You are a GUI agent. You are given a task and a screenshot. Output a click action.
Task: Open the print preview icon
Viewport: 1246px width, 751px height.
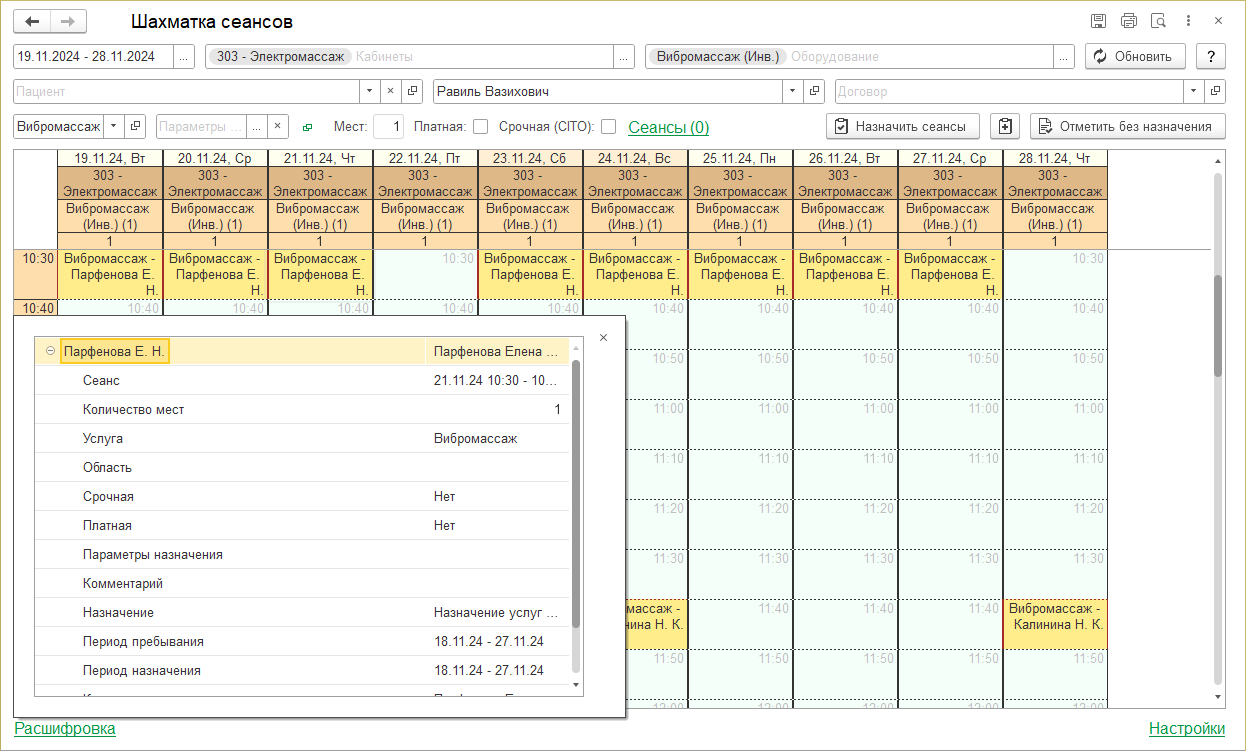(x=1158, y=21)
